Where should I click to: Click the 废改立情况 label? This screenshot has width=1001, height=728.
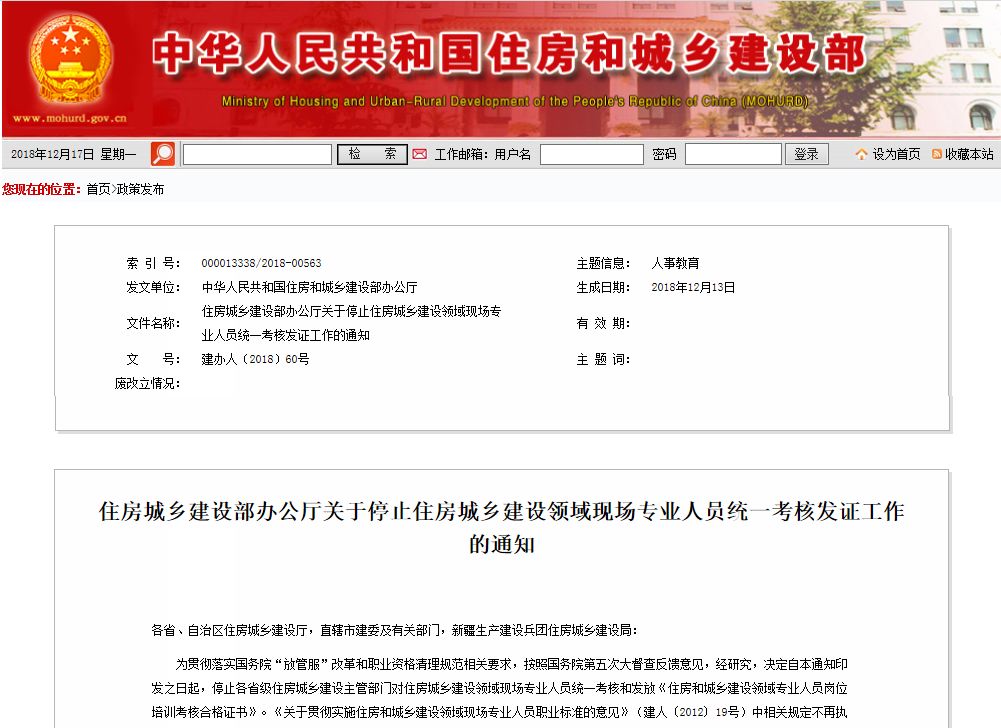click(147, 383)
